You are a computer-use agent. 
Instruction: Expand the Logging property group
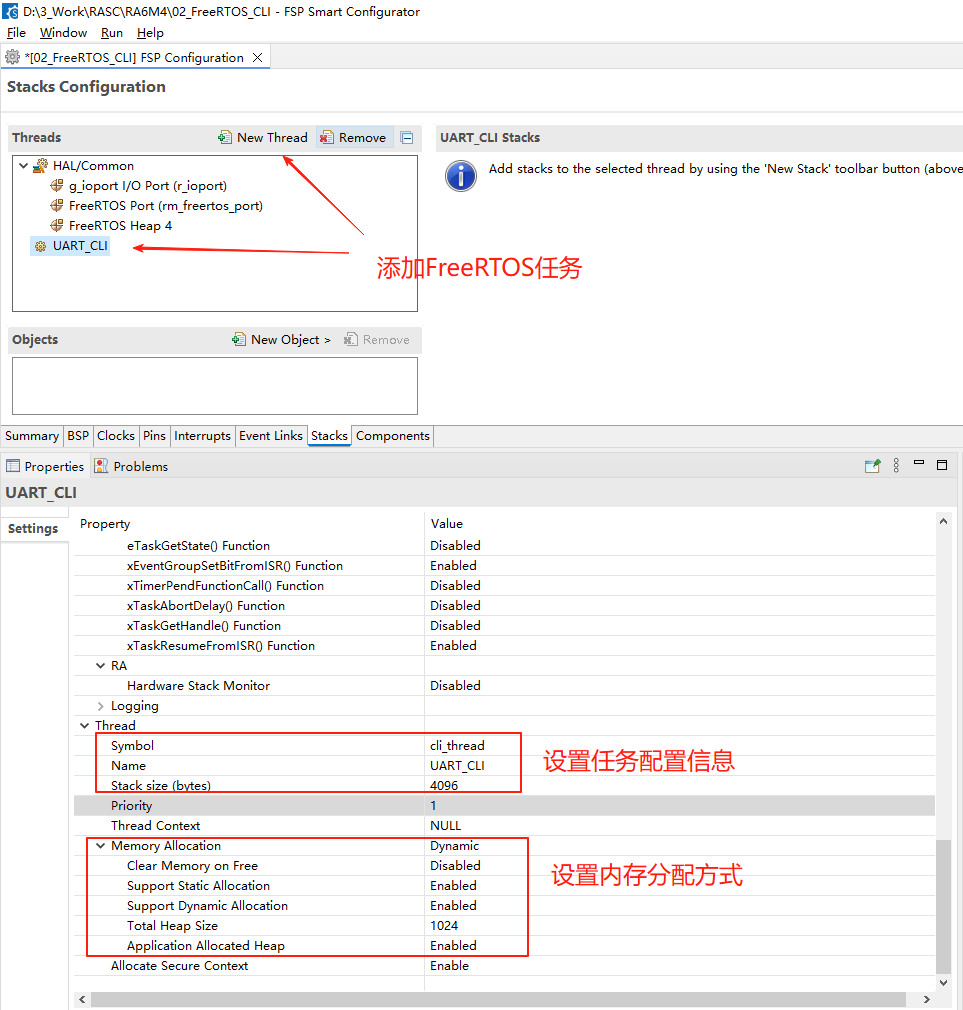pos(100,706)
